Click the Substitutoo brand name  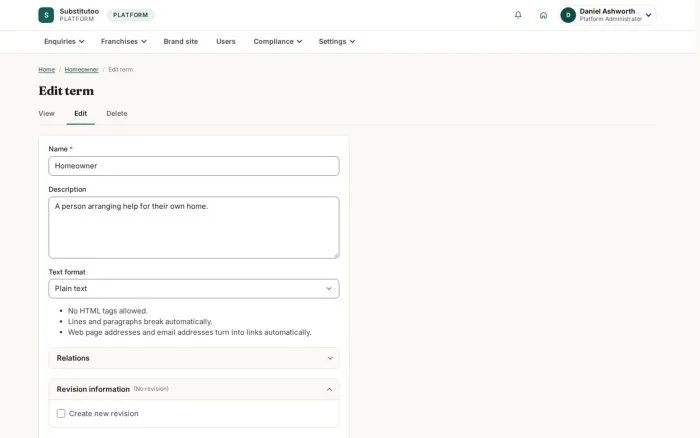pos(79,11)
